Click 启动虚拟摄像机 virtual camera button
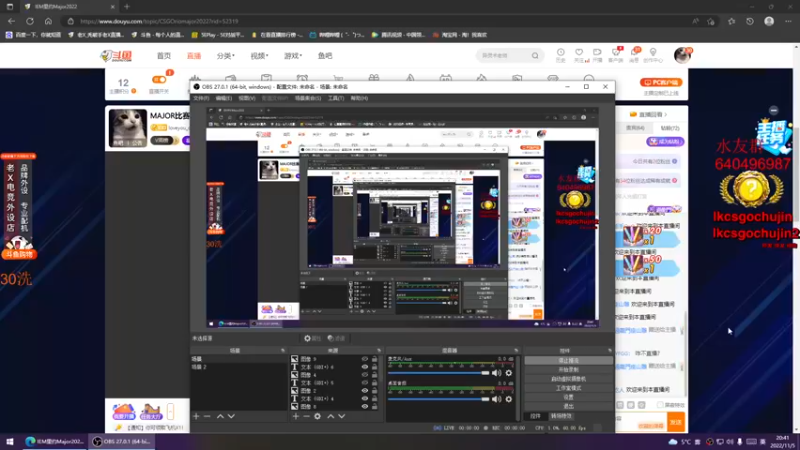Viewport: 800px width, 450px height. click(568, 379)
